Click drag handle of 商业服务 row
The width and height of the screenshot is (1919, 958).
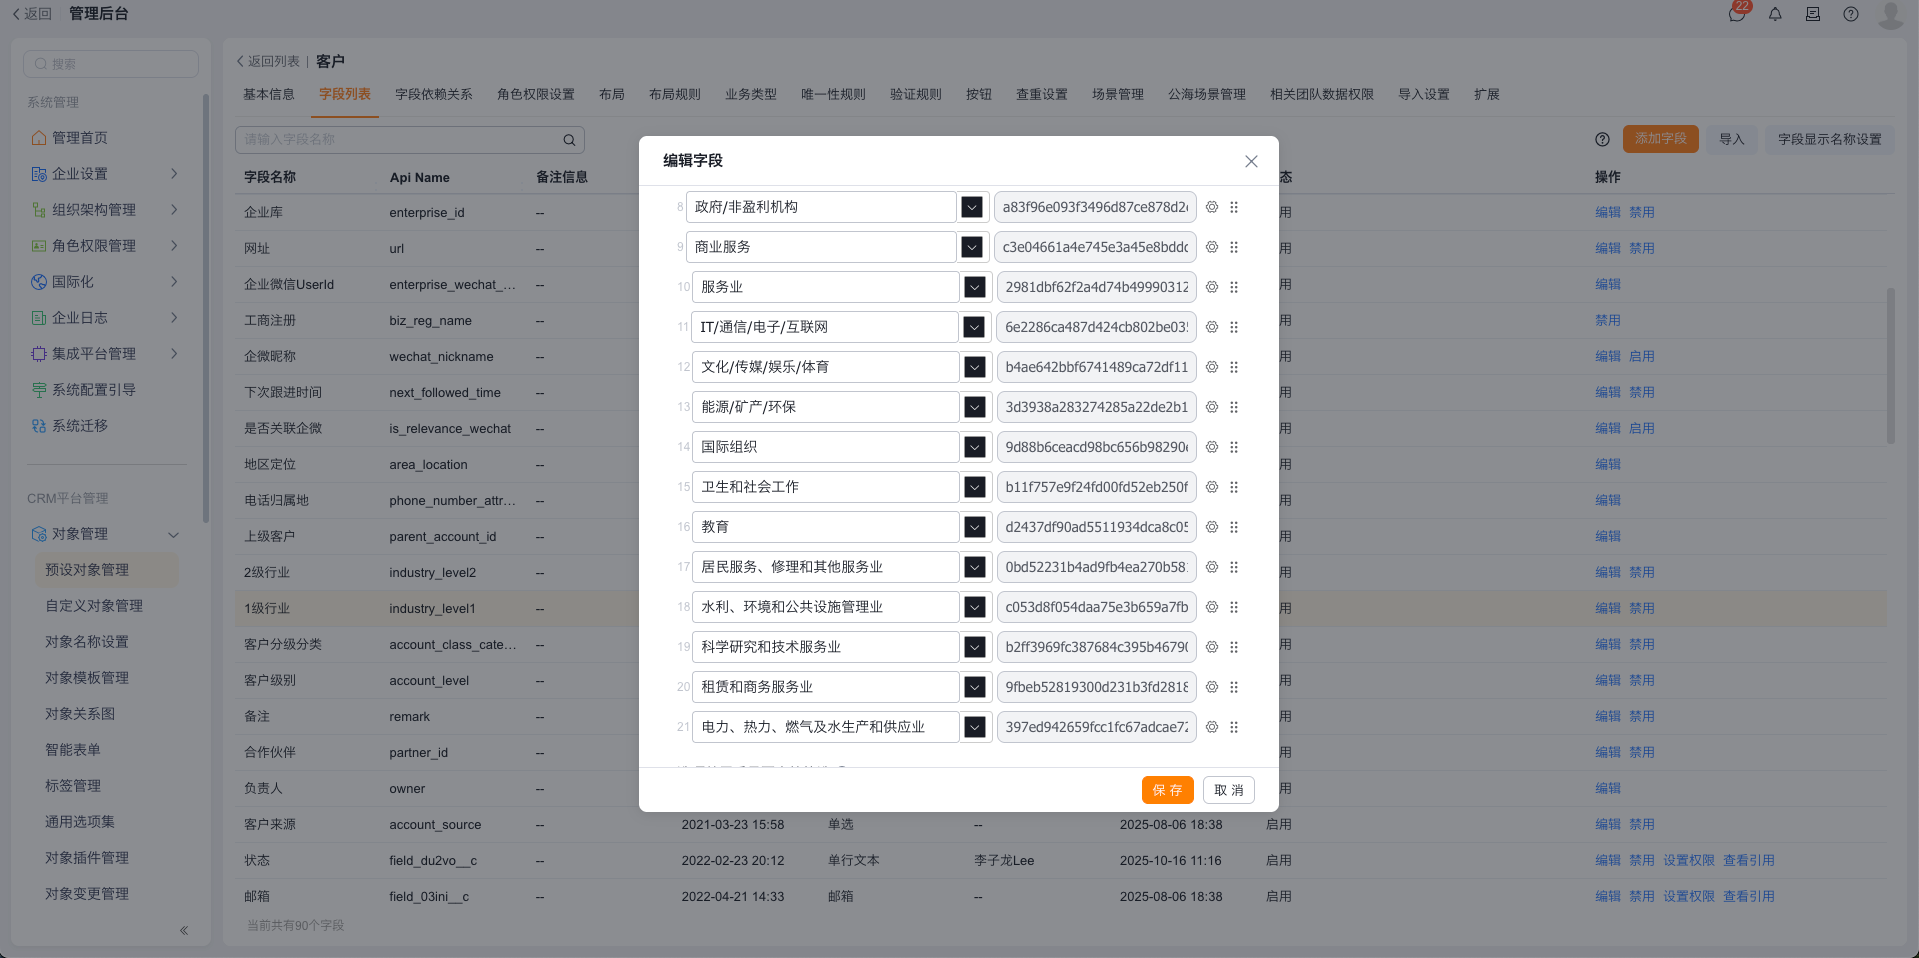[1234, 247]
